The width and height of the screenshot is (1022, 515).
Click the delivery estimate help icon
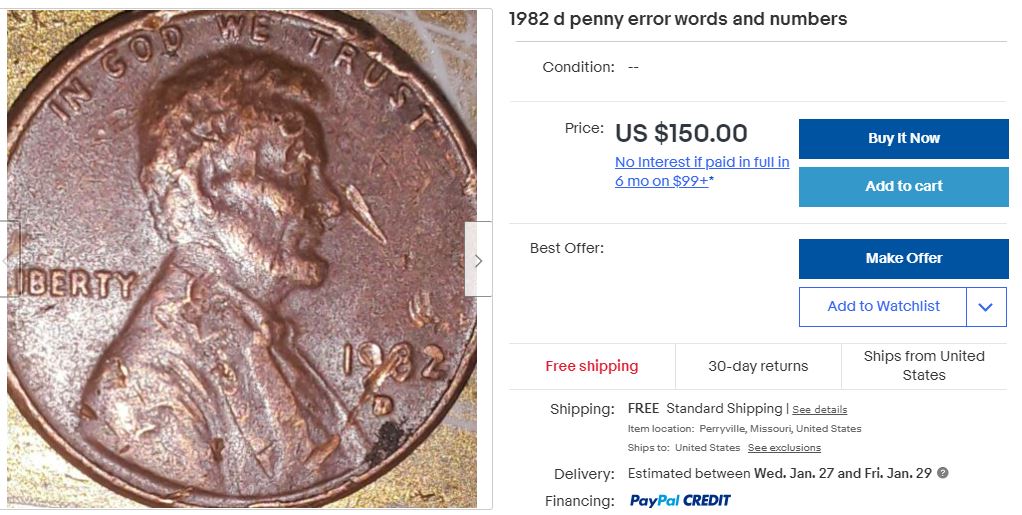pyautogui.click(x=942, y=473)
